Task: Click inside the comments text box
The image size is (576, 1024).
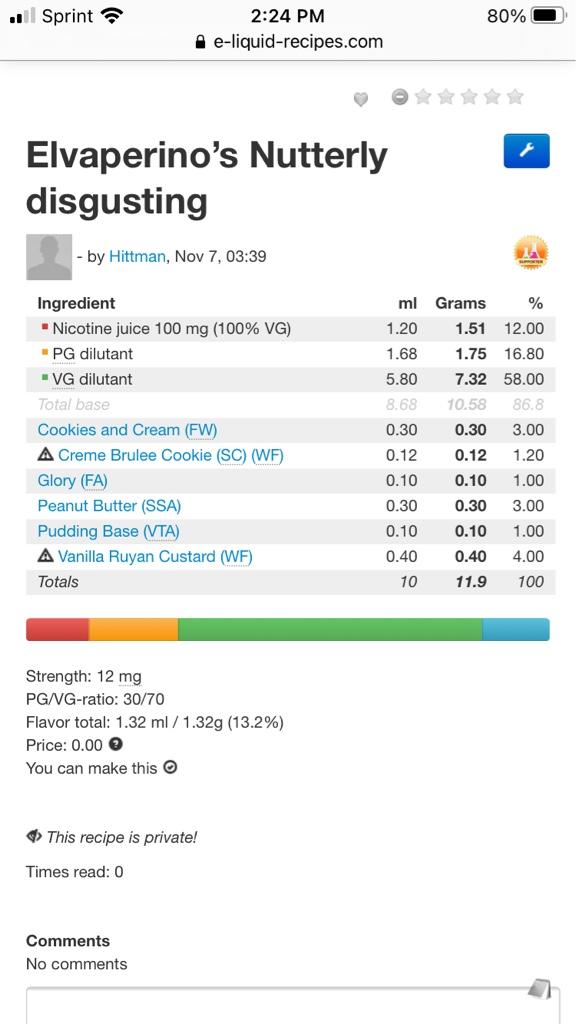Action: [293, 1006]
